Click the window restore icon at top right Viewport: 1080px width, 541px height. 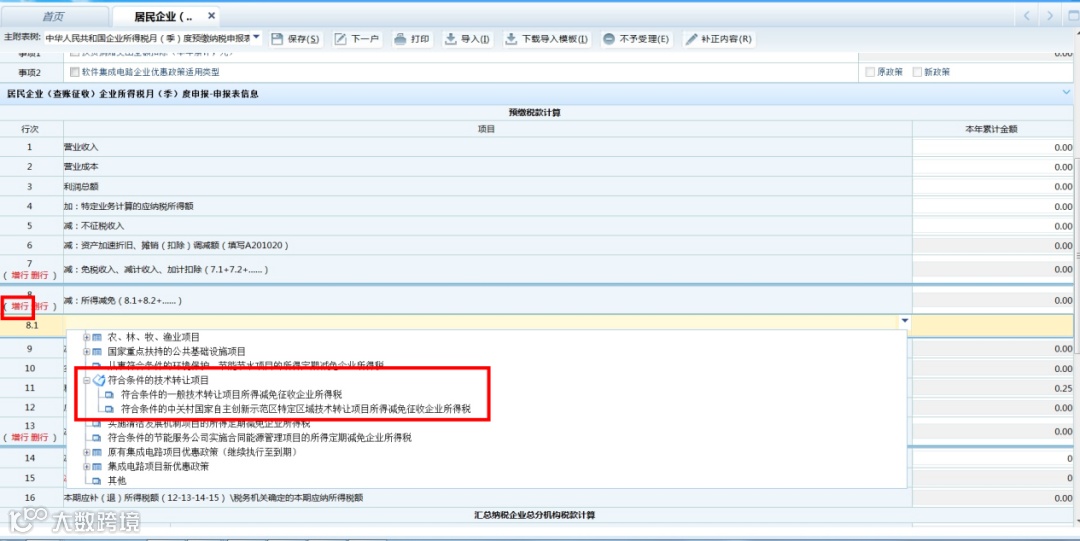(1073, 16)
